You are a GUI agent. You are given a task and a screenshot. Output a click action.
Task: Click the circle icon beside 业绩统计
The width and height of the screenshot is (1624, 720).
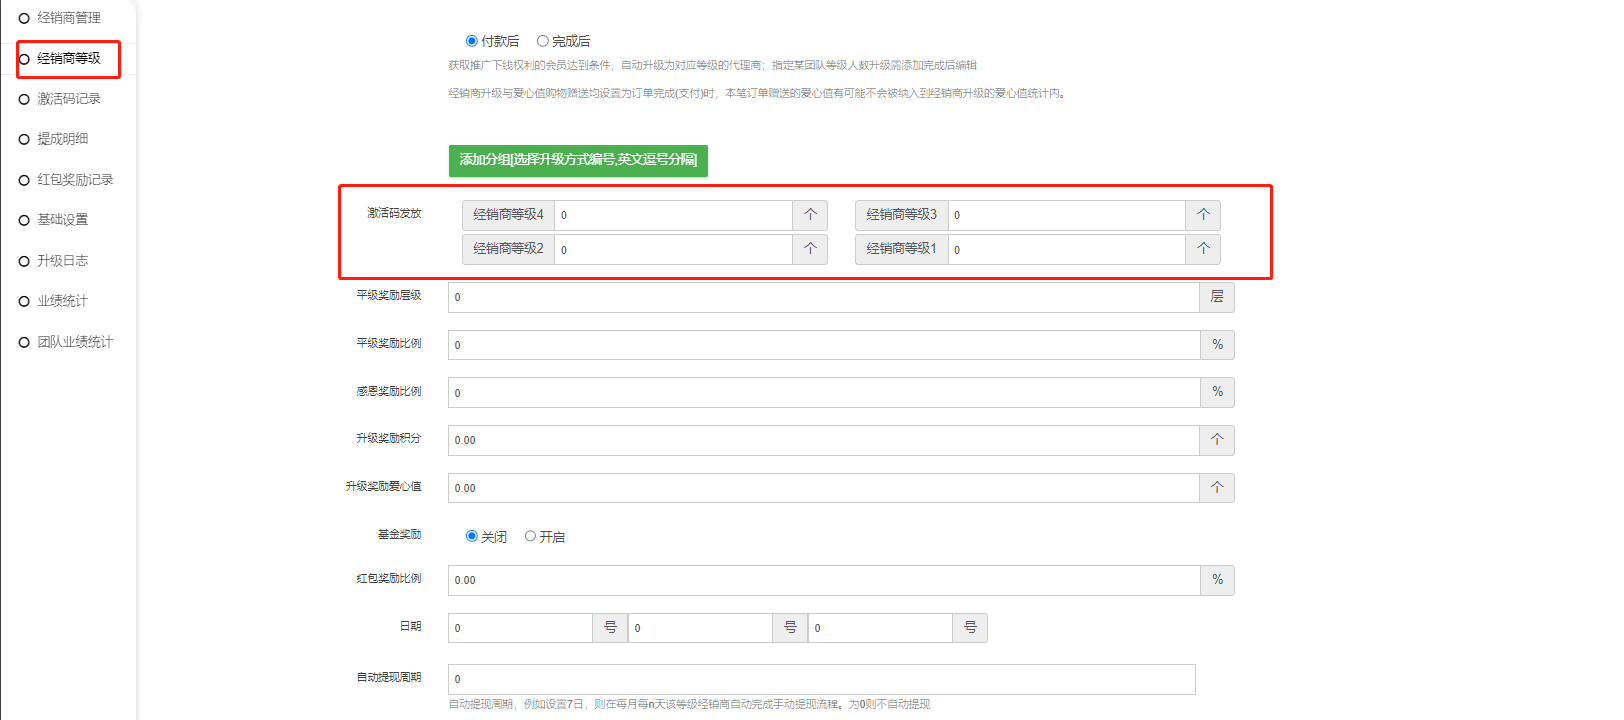point(24,302)
